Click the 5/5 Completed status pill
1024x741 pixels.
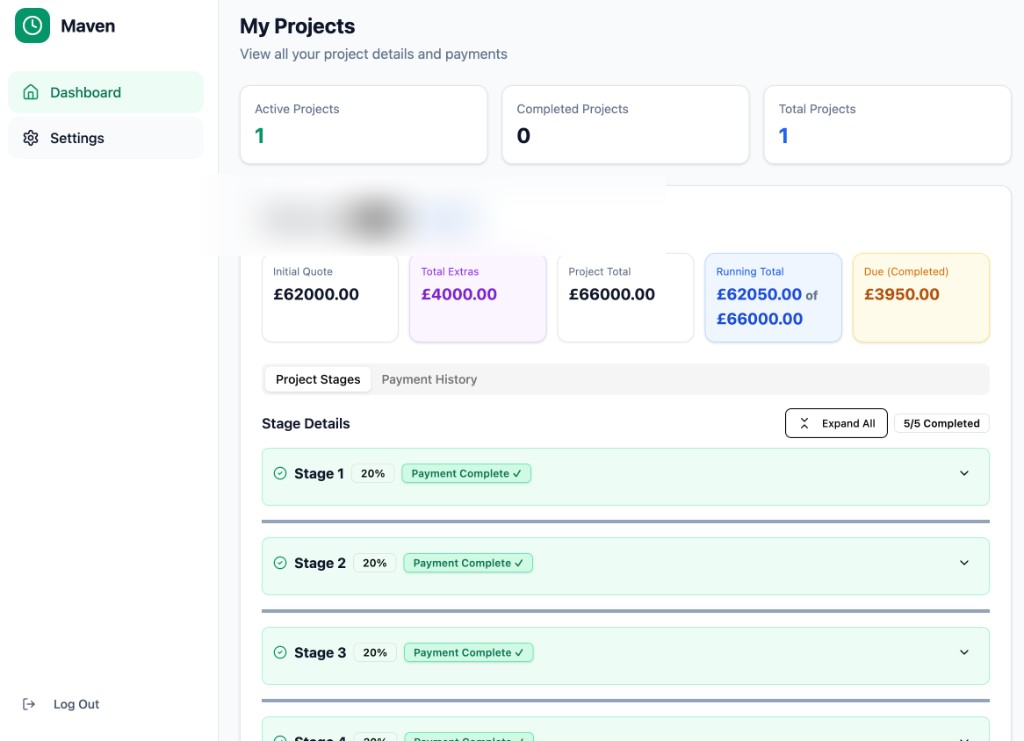[942, 423]
